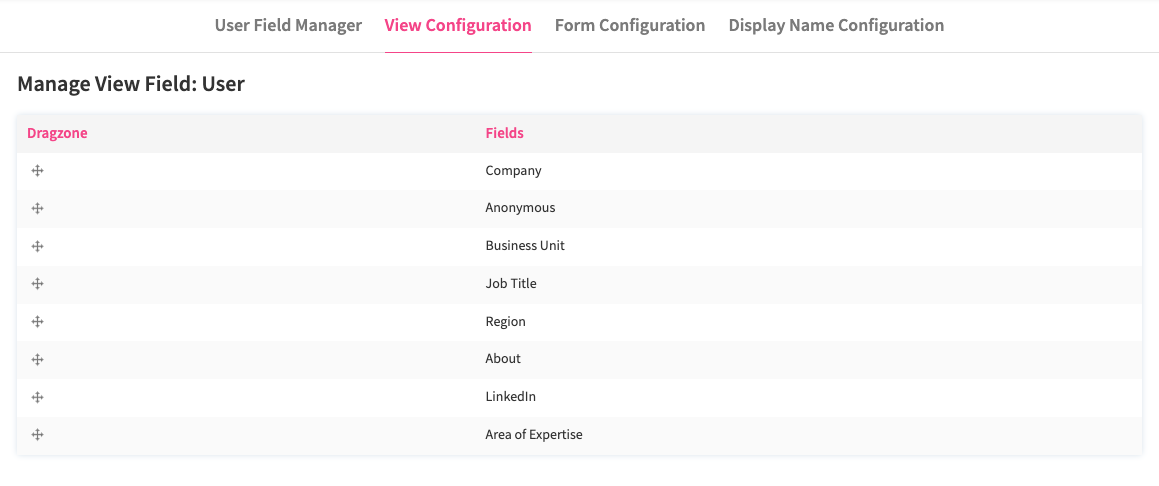Click the LinkedIn field entry
1159x486 pixels.
point(511,397)
